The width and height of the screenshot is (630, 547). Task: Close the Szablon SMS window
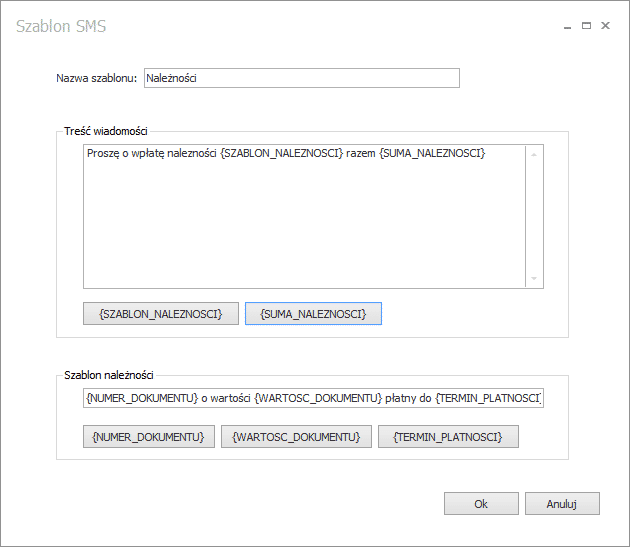point(605,26)
